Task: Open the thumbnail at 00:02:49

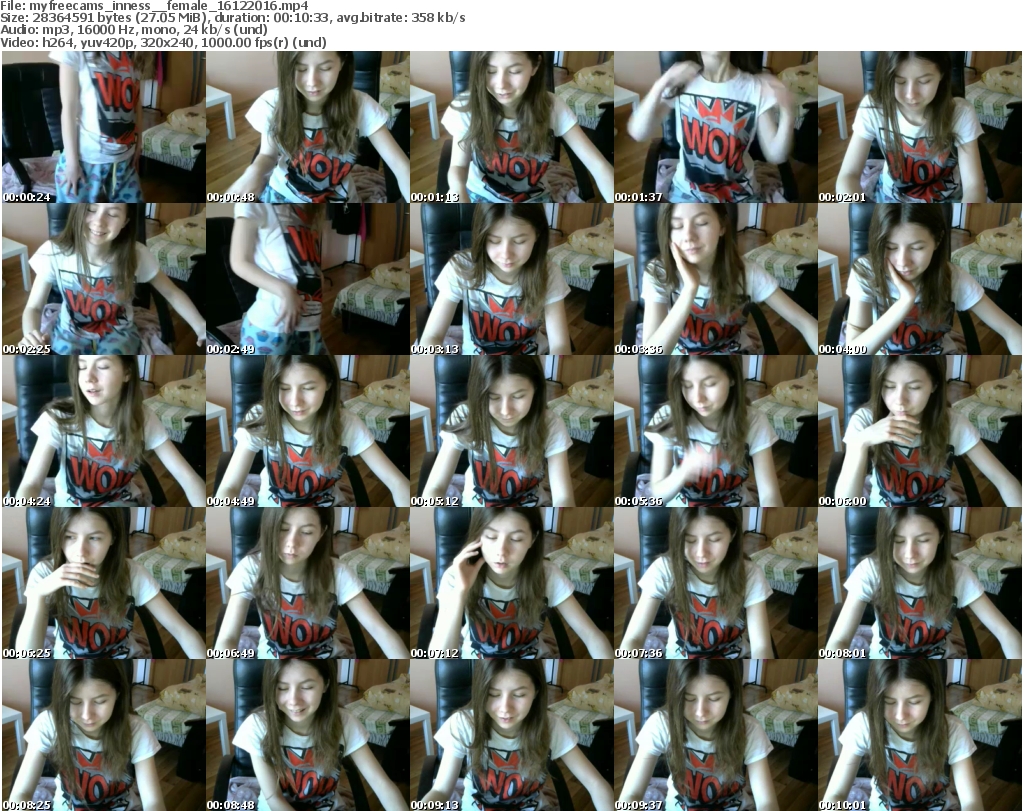Action: click(307, 279)
